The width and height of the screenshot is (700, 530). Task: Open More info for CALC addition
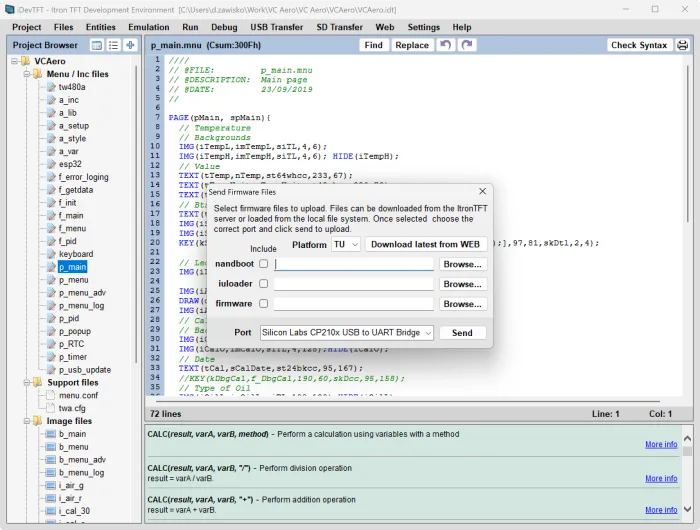661,510
